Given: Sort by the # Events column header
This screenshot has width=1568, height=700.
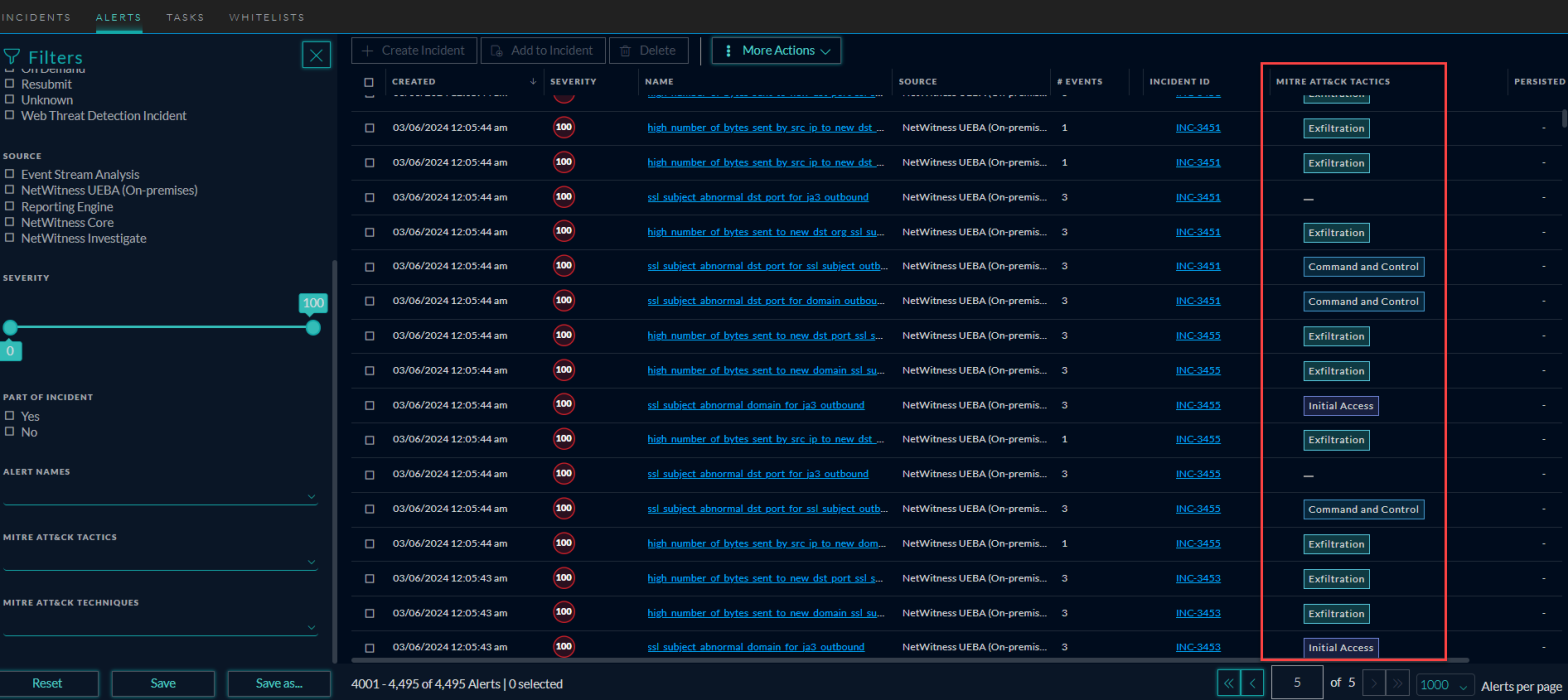Looking at the screenshot, I should tap(1080, 82).
